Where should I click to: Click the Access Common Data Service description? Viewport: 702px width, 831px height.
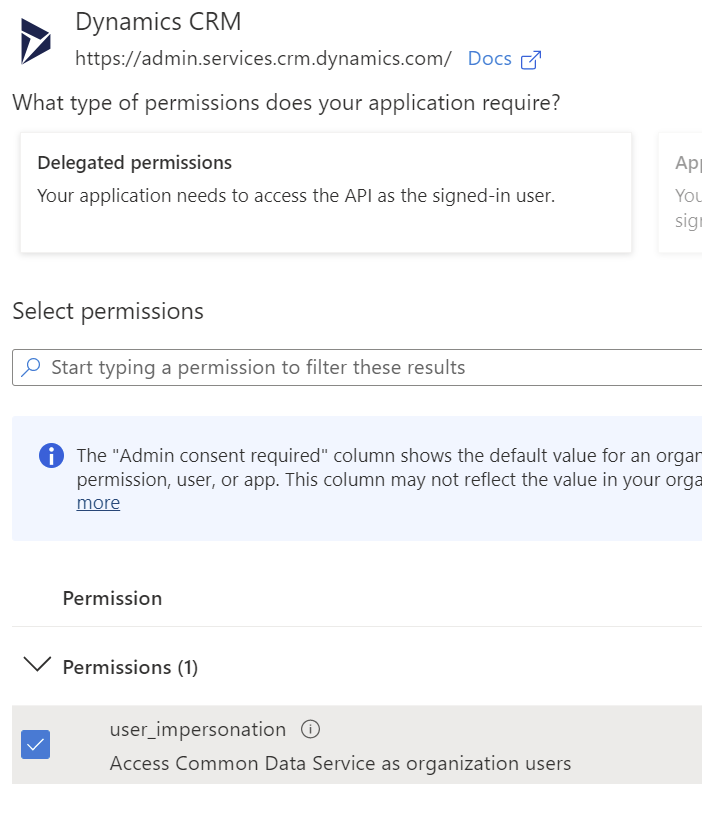[x=340, y=763]
